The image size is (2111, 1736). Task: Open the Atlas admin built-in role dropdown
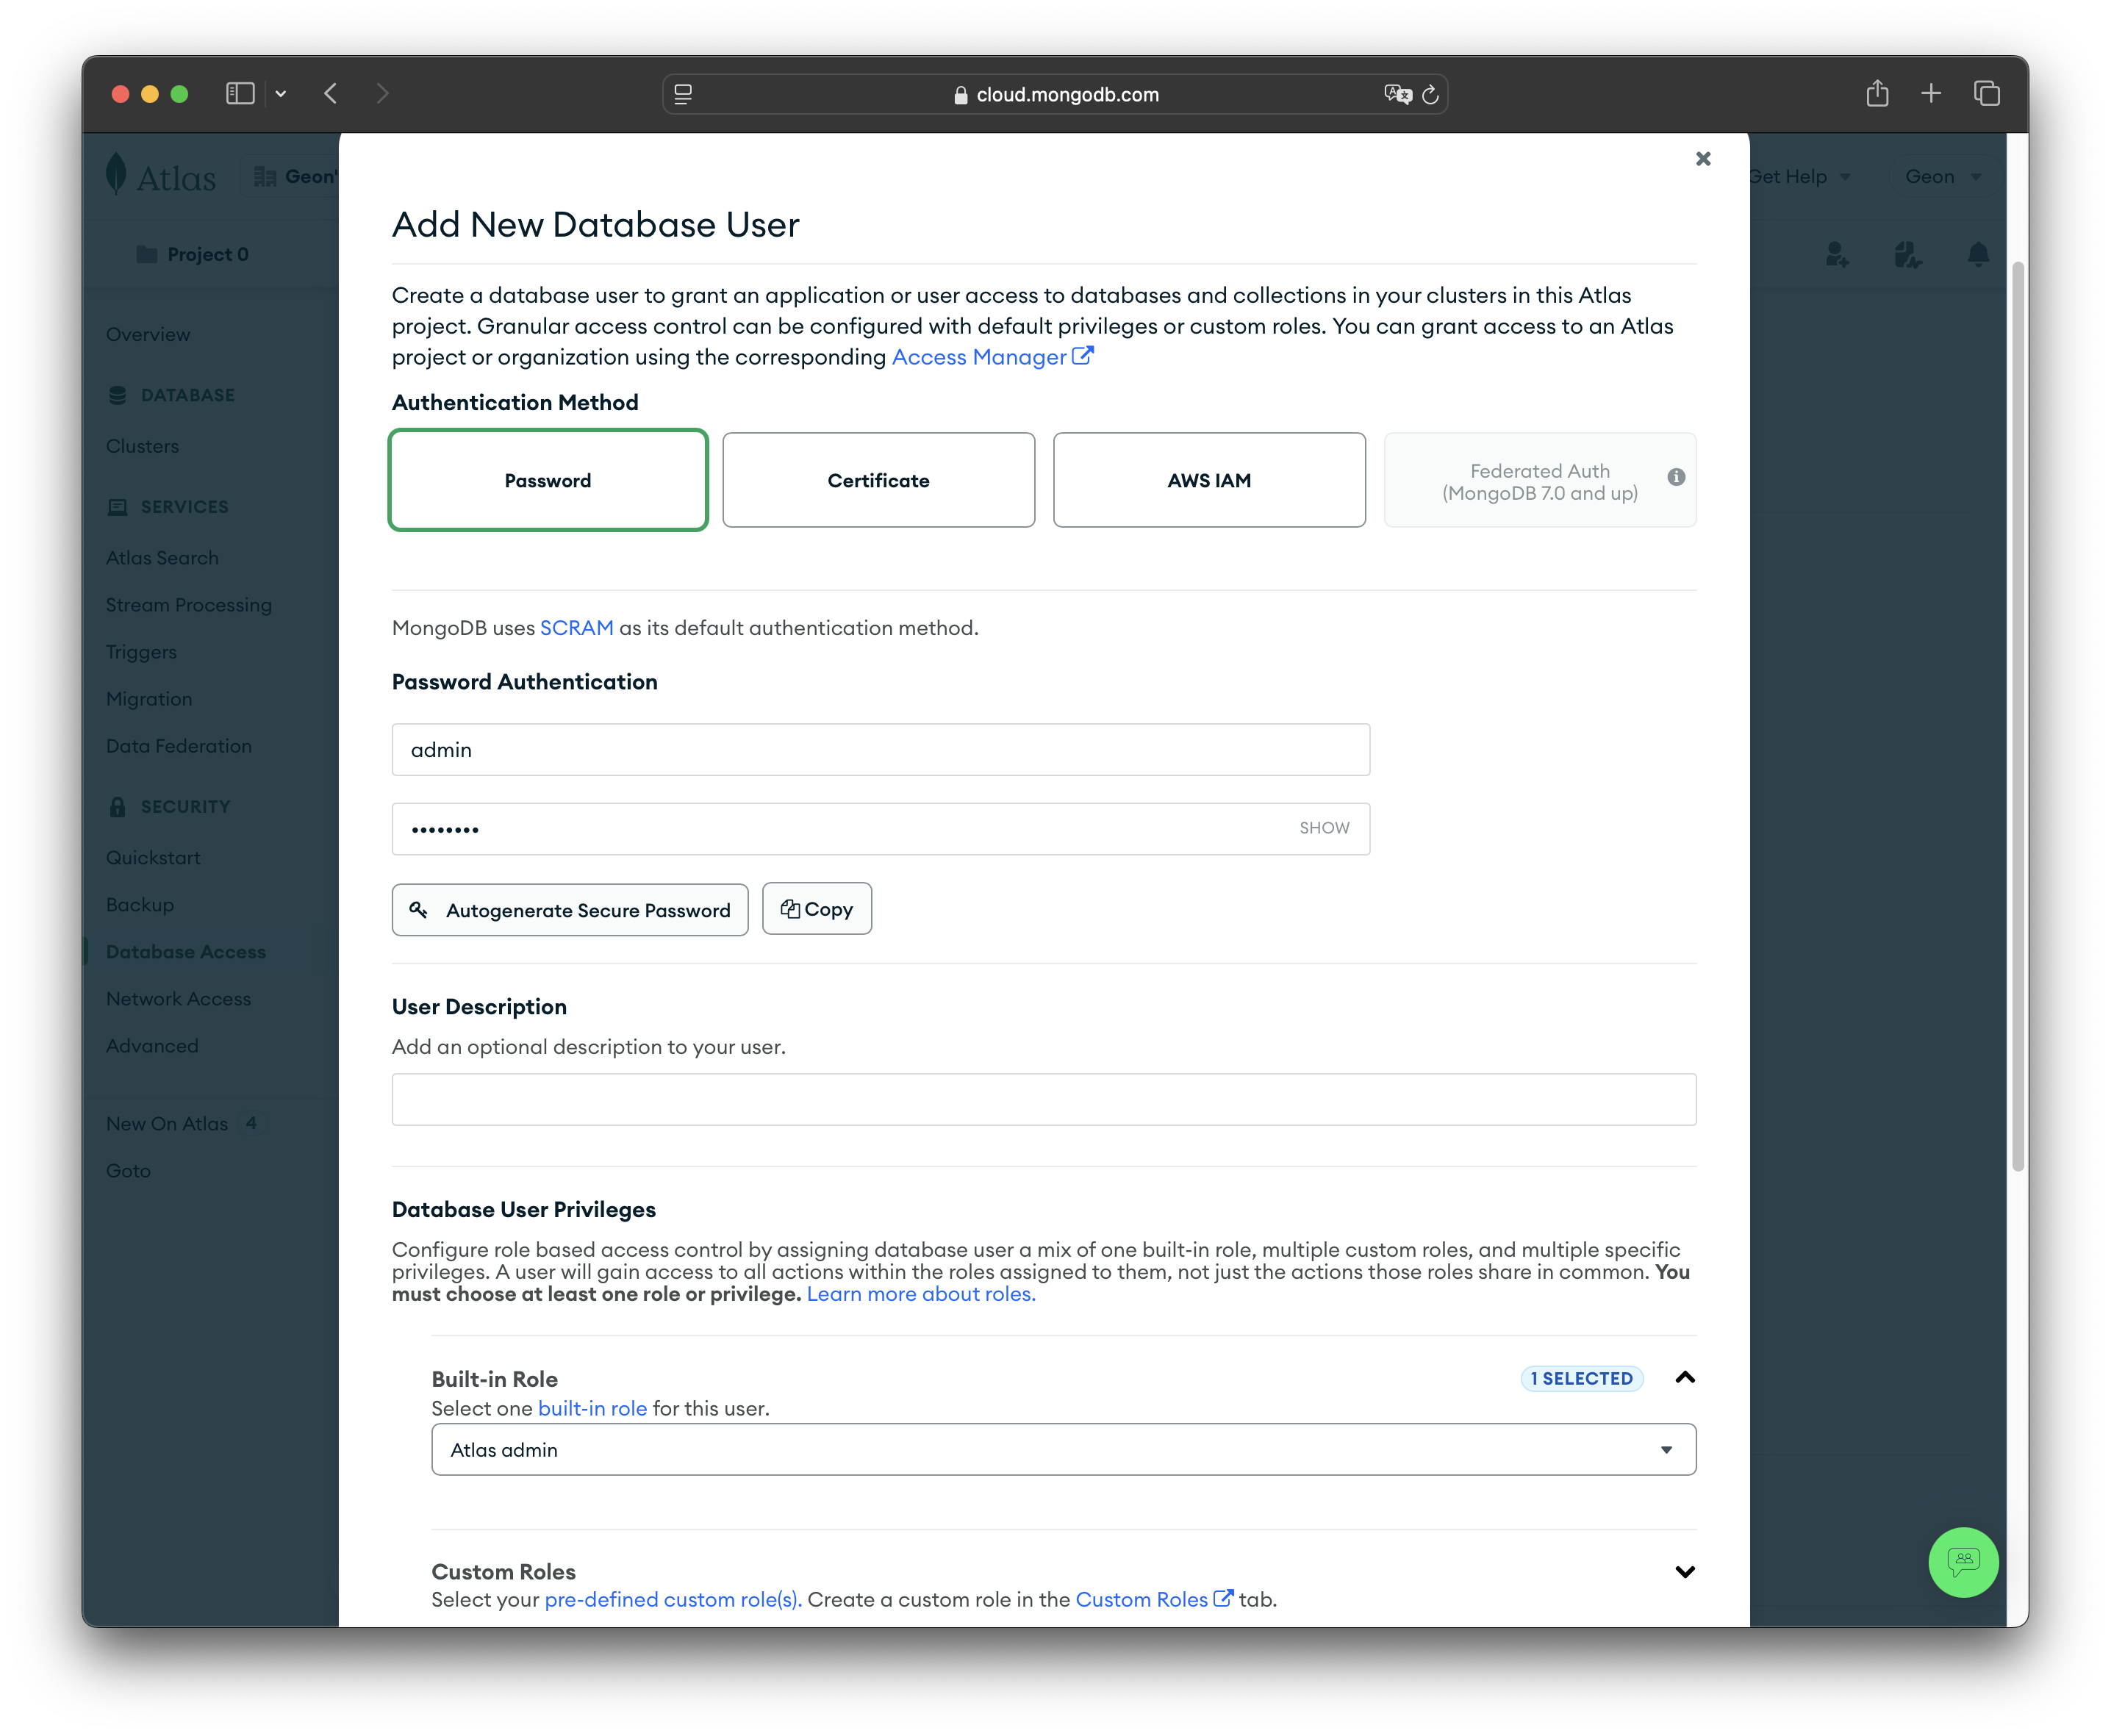(x=1063, y=1450)
